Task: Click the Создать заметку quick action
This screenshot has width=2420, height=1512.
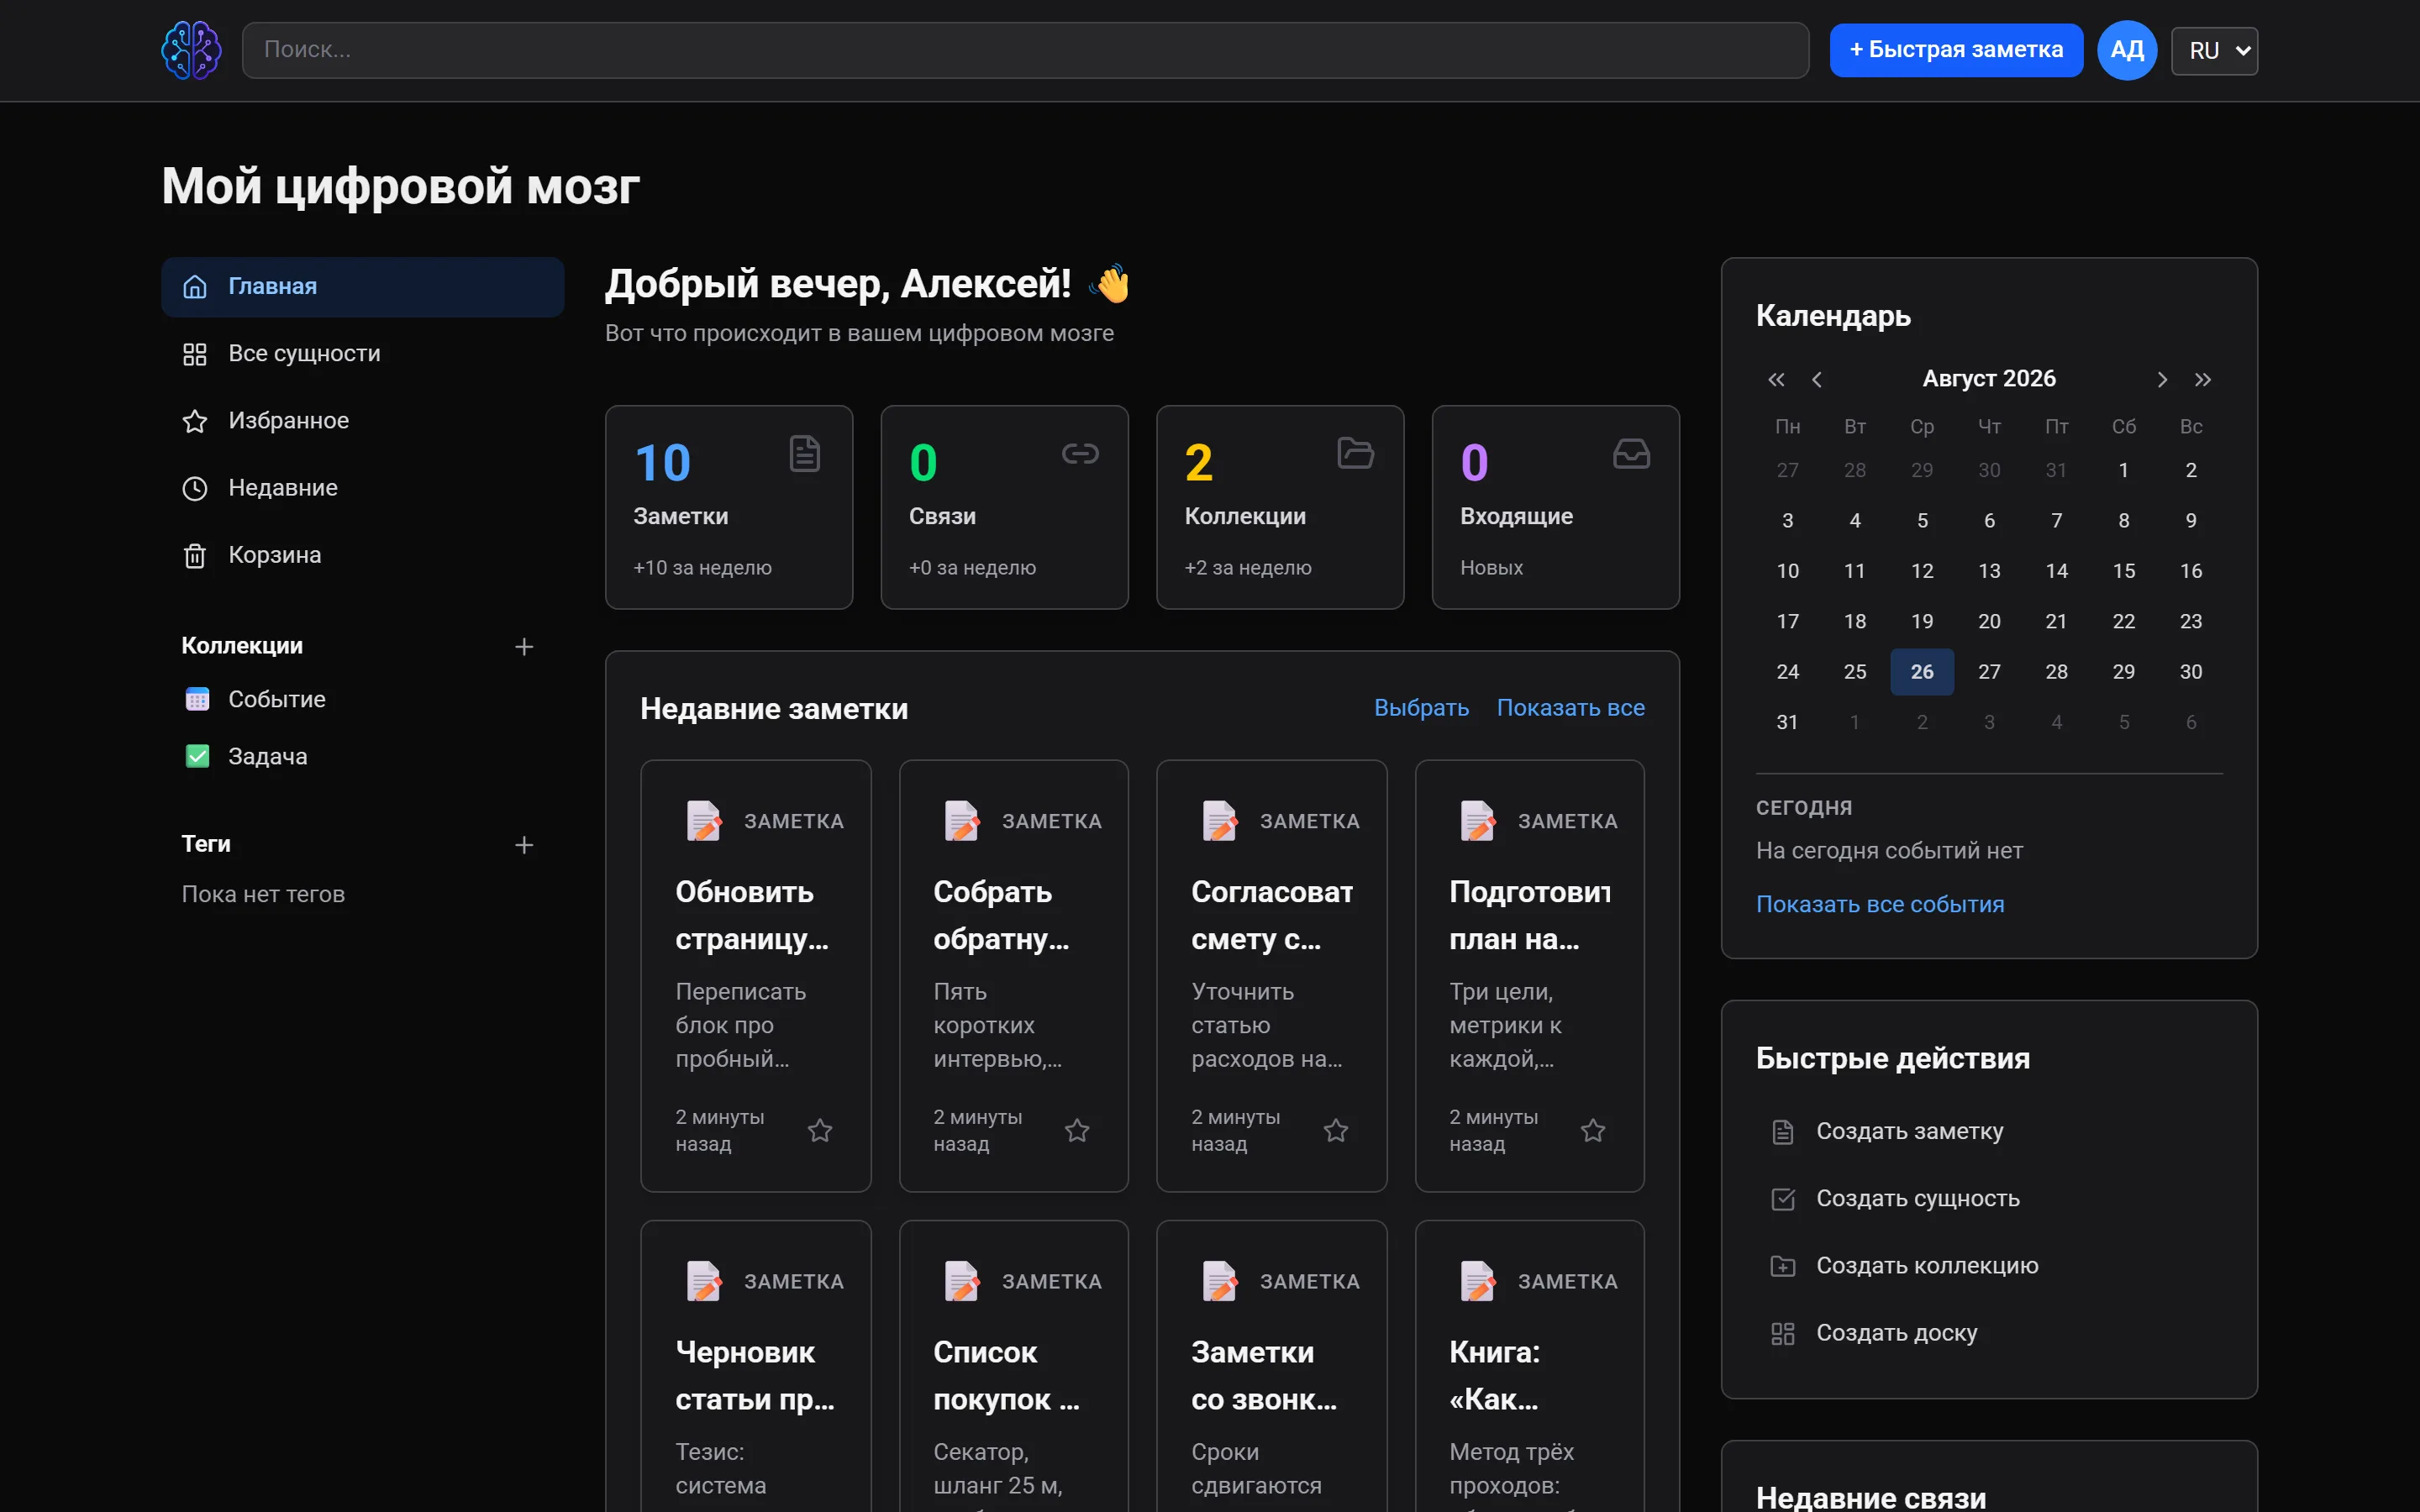Action: (1989, 1131)
